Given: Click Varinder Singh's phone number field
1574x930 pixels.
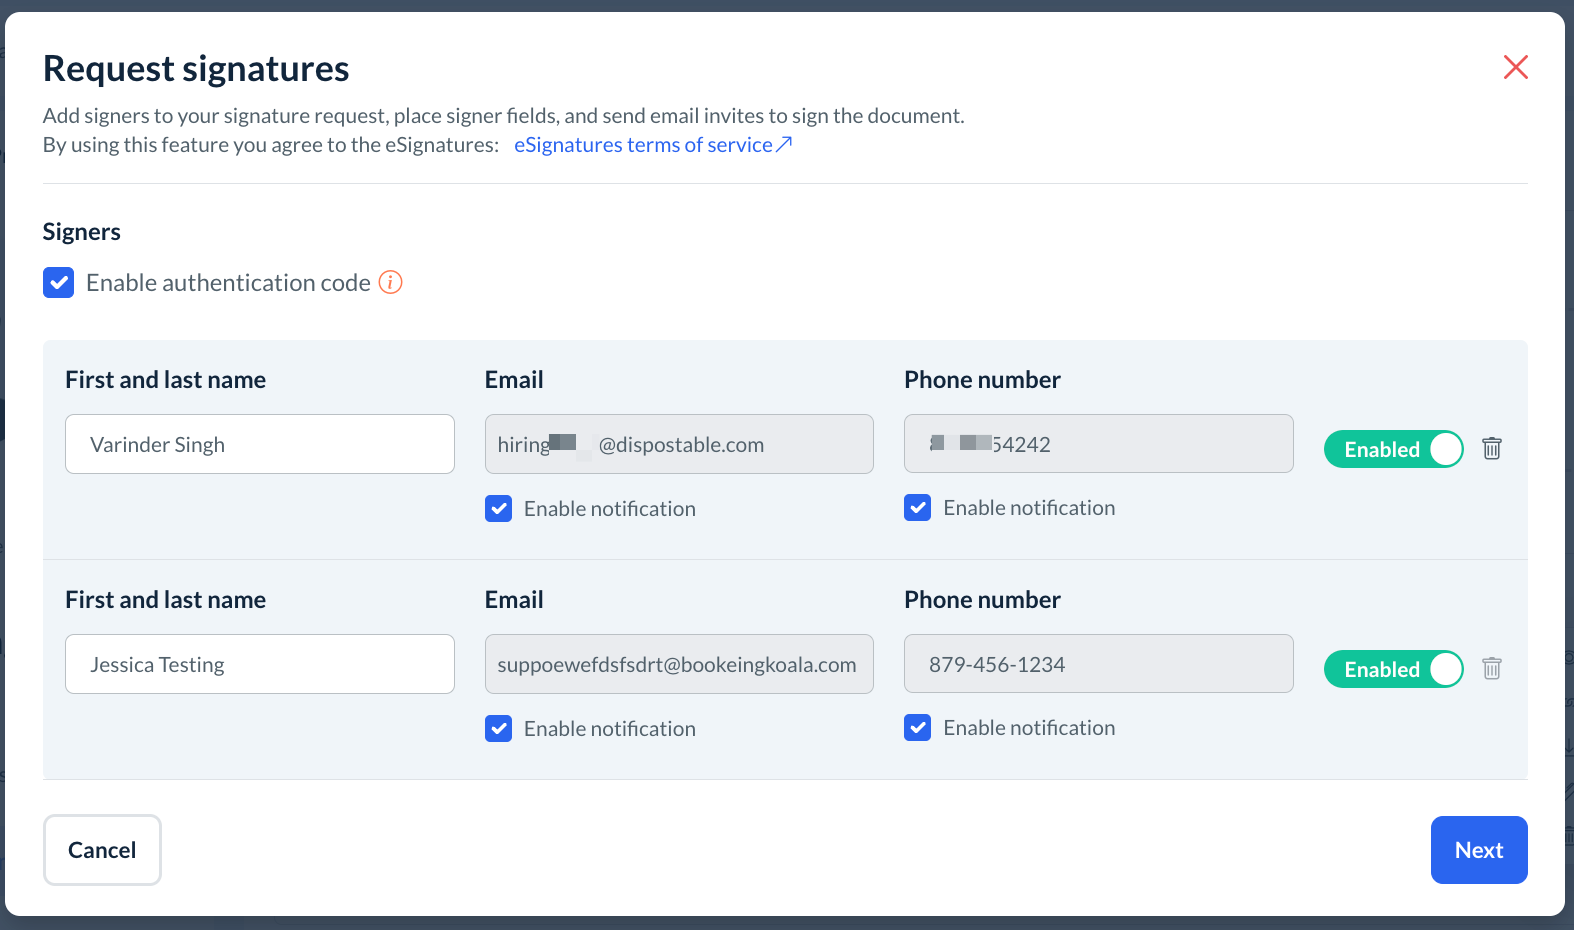Looking at the screenshot, I should pyautogui.click(x=1098, y=444).
